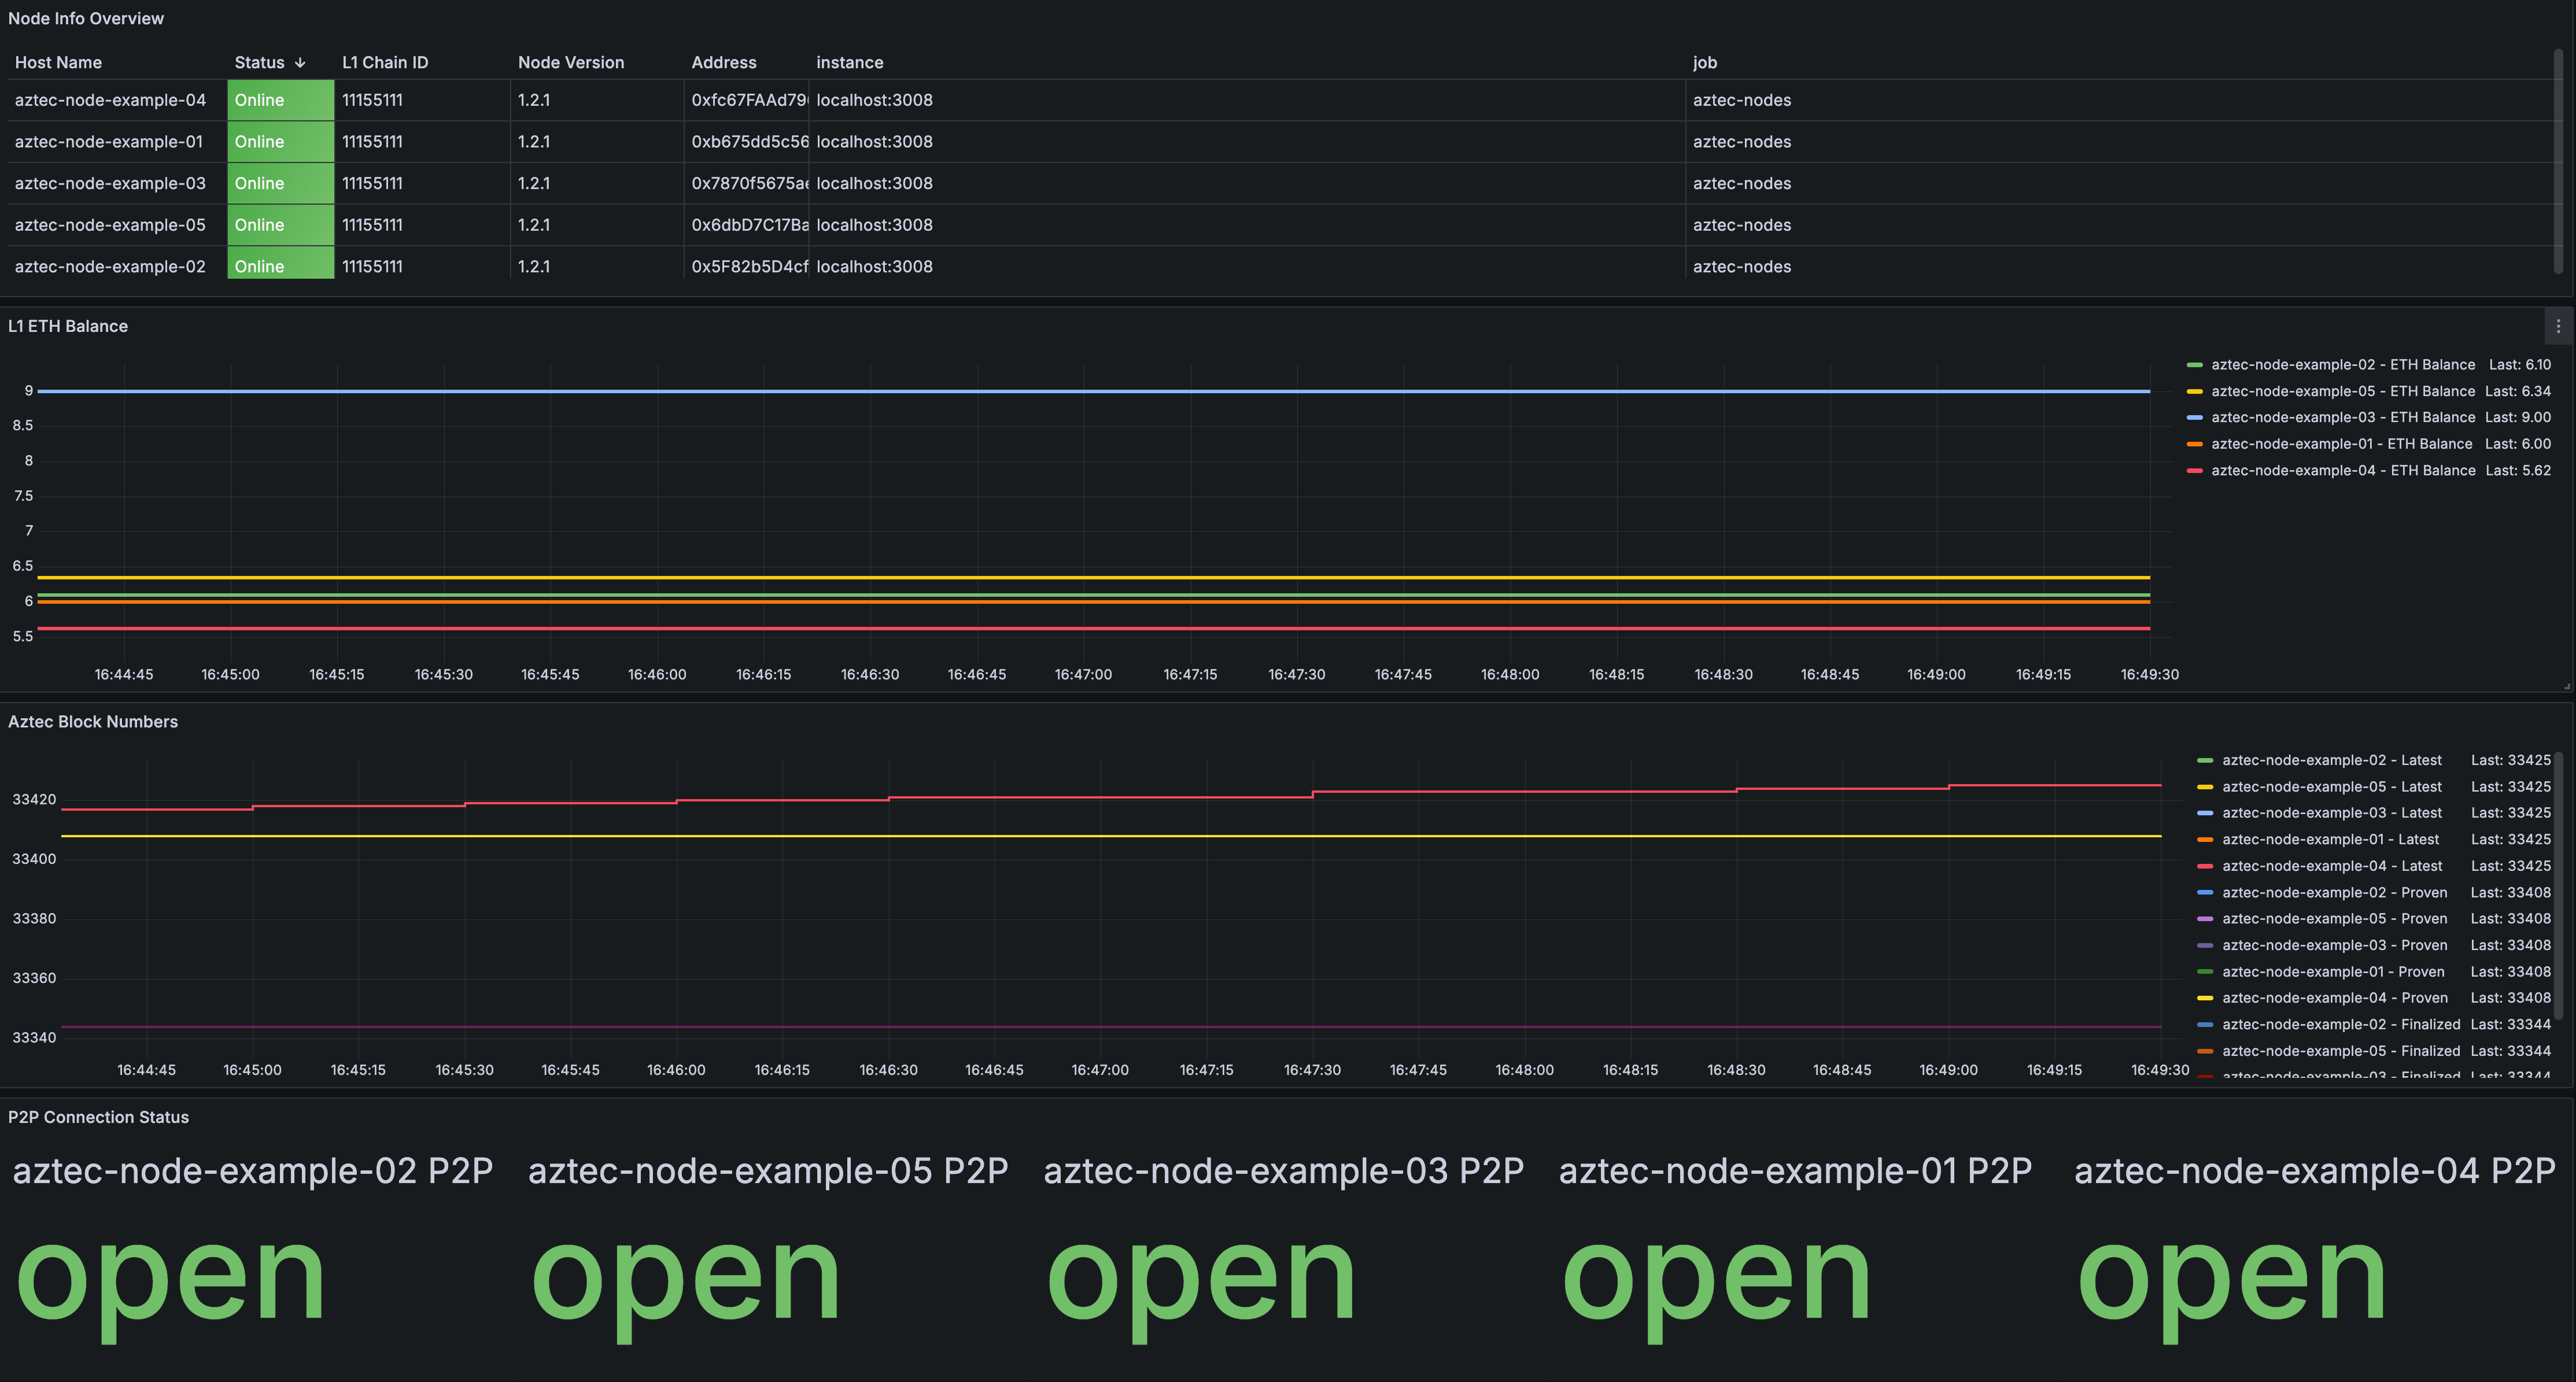Toggle aztec-node-example-02 ETH Balance legend series
This screenshot has width=2576, height=1382.
(2343, 364)
